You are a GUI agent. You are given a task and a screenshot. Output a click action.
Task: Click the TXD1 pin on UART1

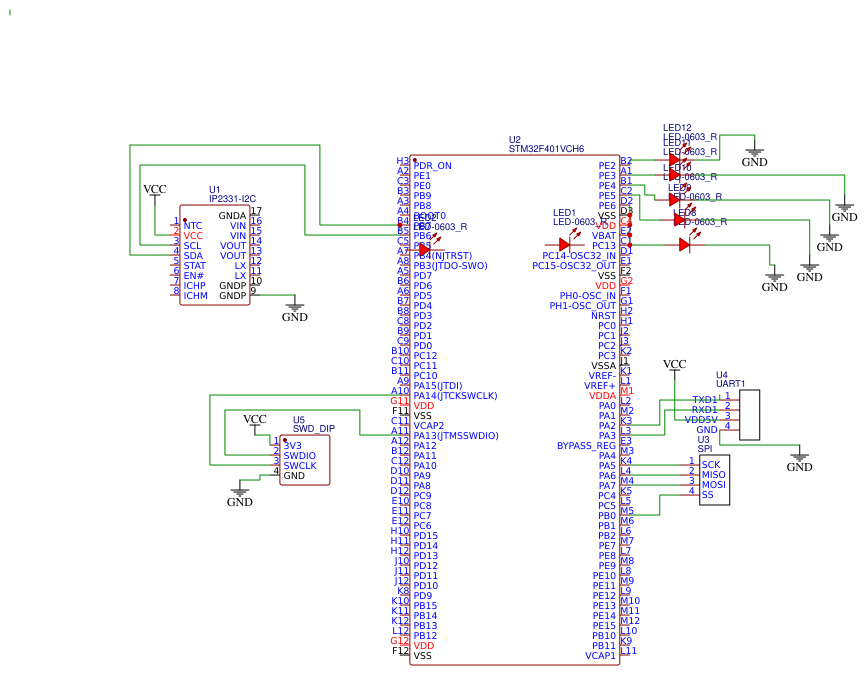point(705,400)
